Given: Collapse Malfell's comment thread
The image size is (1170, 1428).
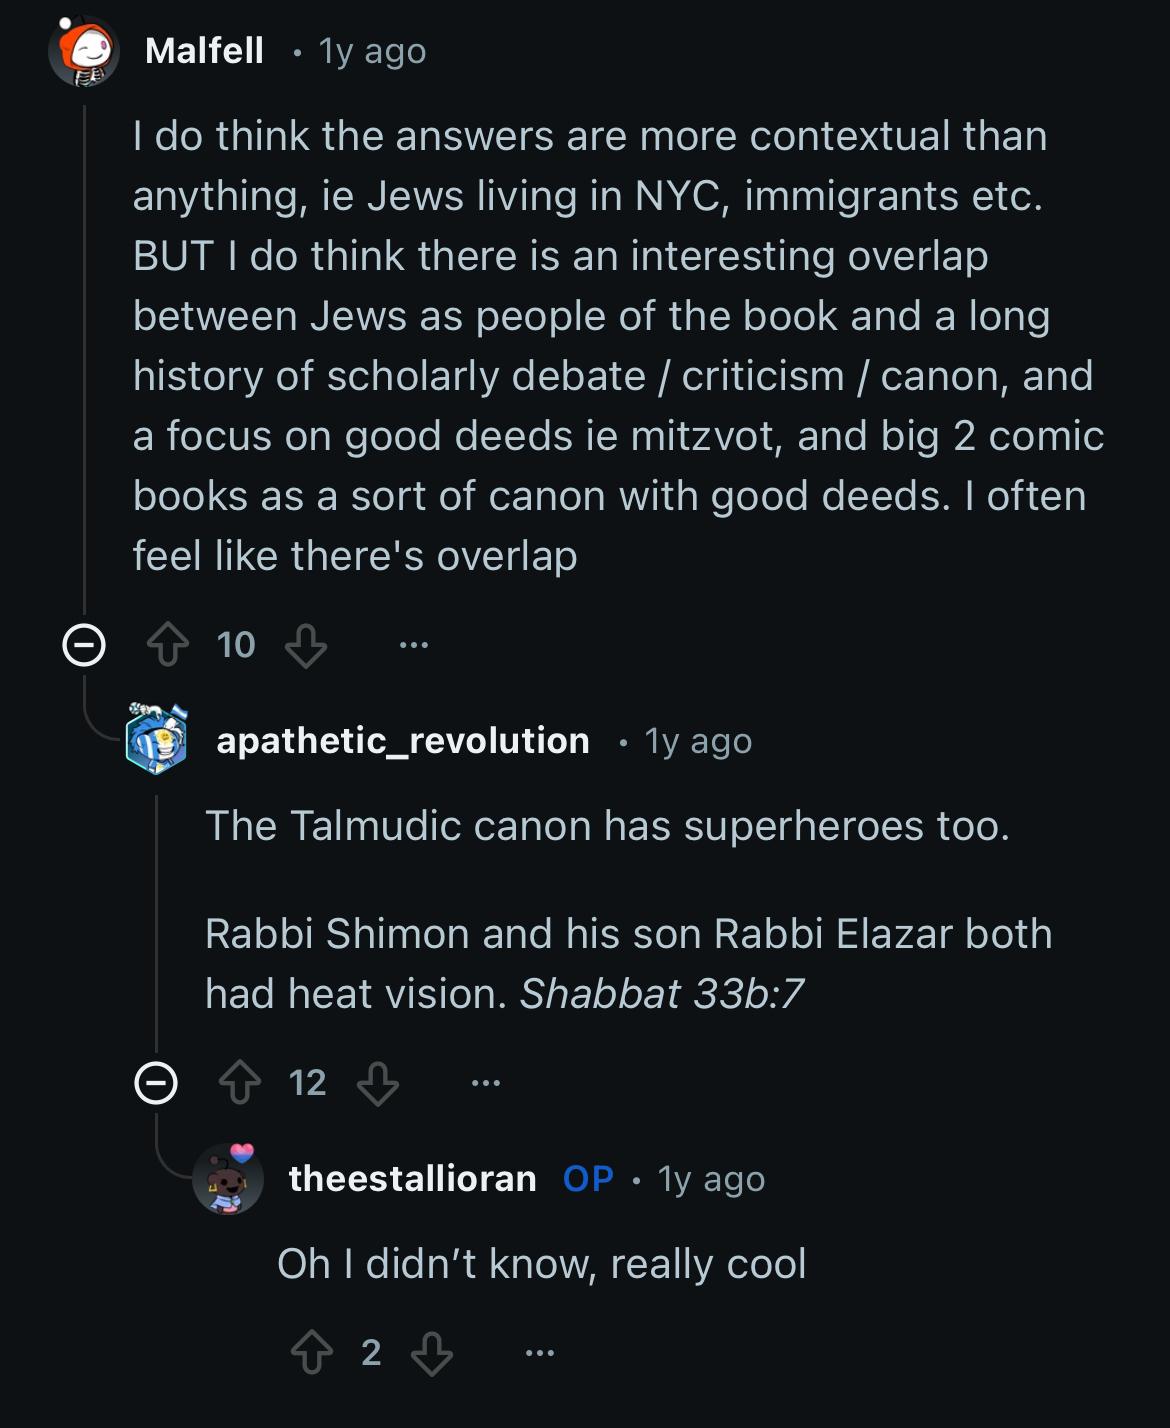Looking at the screenshot, I should point(84,645).
